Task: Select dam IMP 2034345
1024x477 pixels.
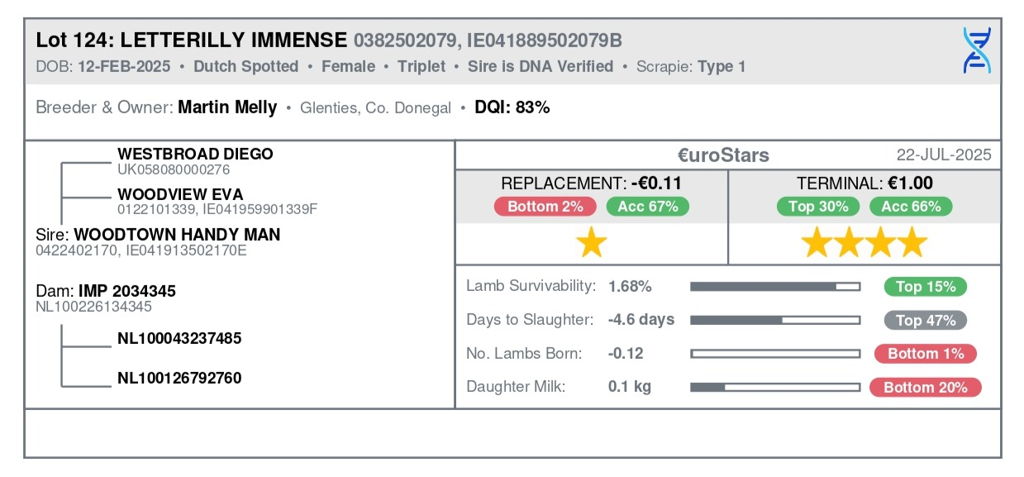Action: point(126,291)
